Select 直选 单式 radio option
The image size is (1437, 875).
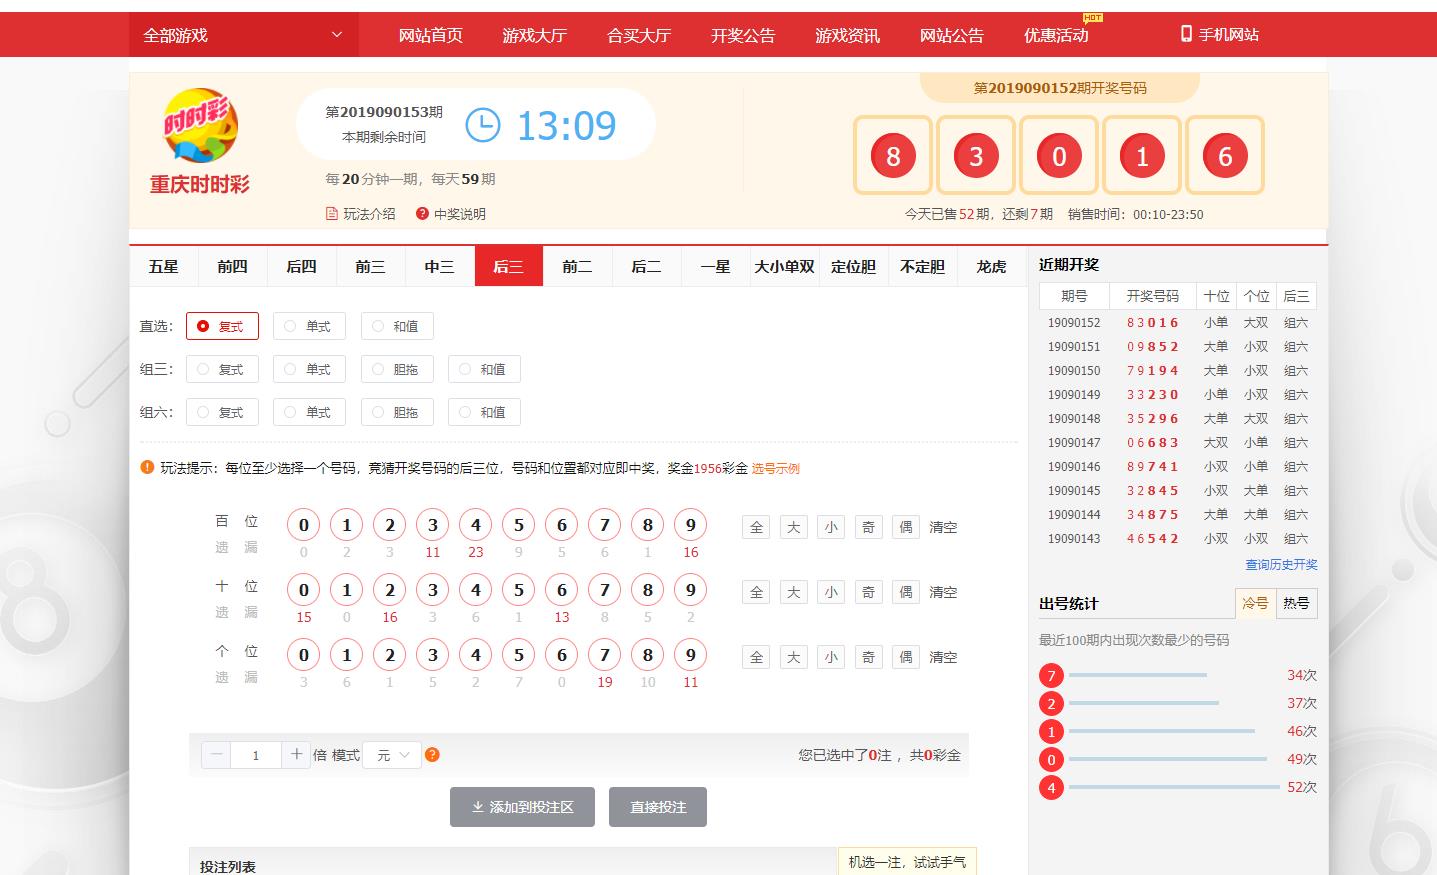pos(309,326)
